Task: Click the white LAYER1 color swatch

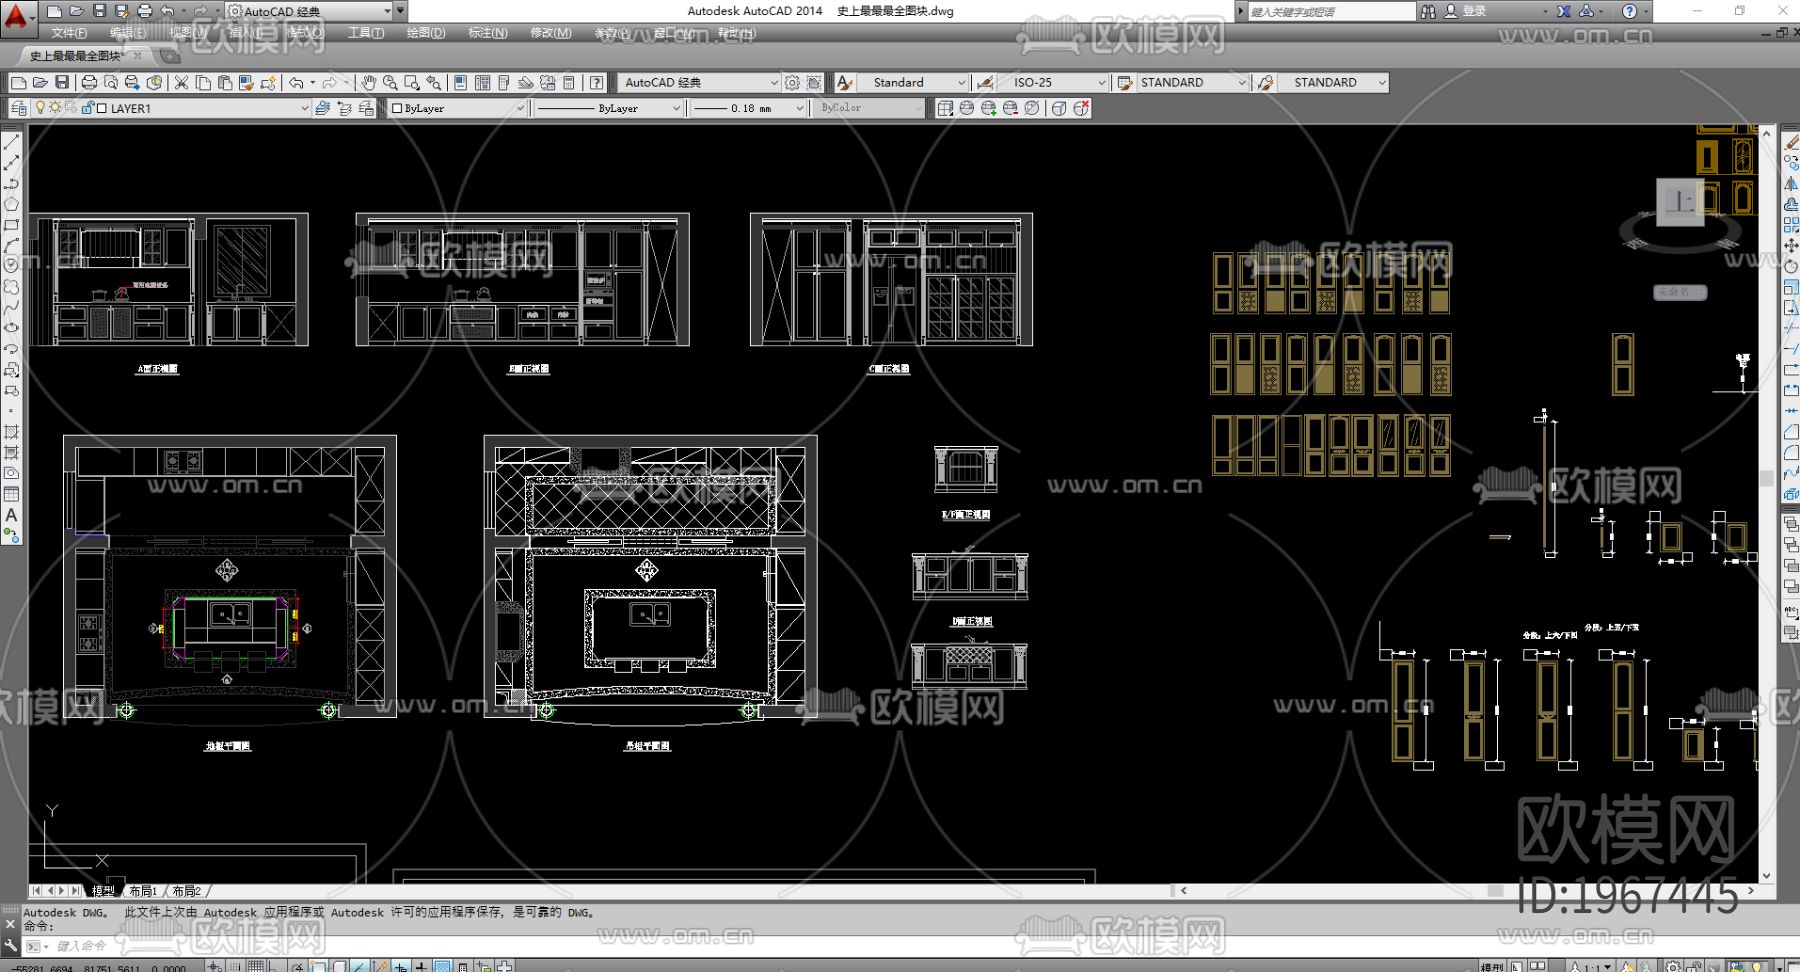Action: (x=102, y=108)
